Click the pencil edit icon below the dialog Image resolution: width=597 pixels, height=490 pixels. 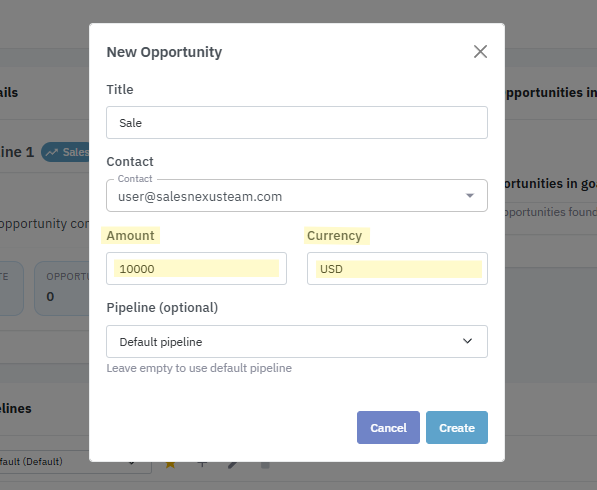pos(233,465)
